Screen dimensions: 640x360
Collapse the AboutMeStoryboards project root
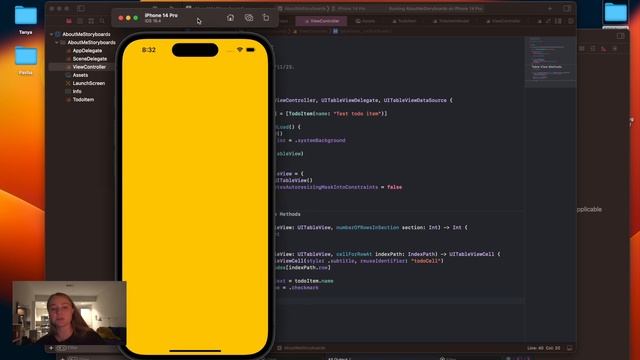(51, 34)
